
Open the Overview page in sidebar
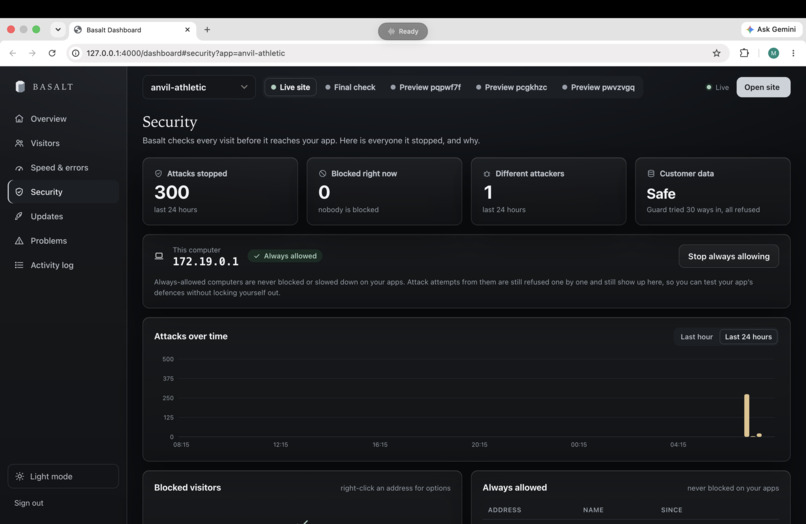coord(63,119)
